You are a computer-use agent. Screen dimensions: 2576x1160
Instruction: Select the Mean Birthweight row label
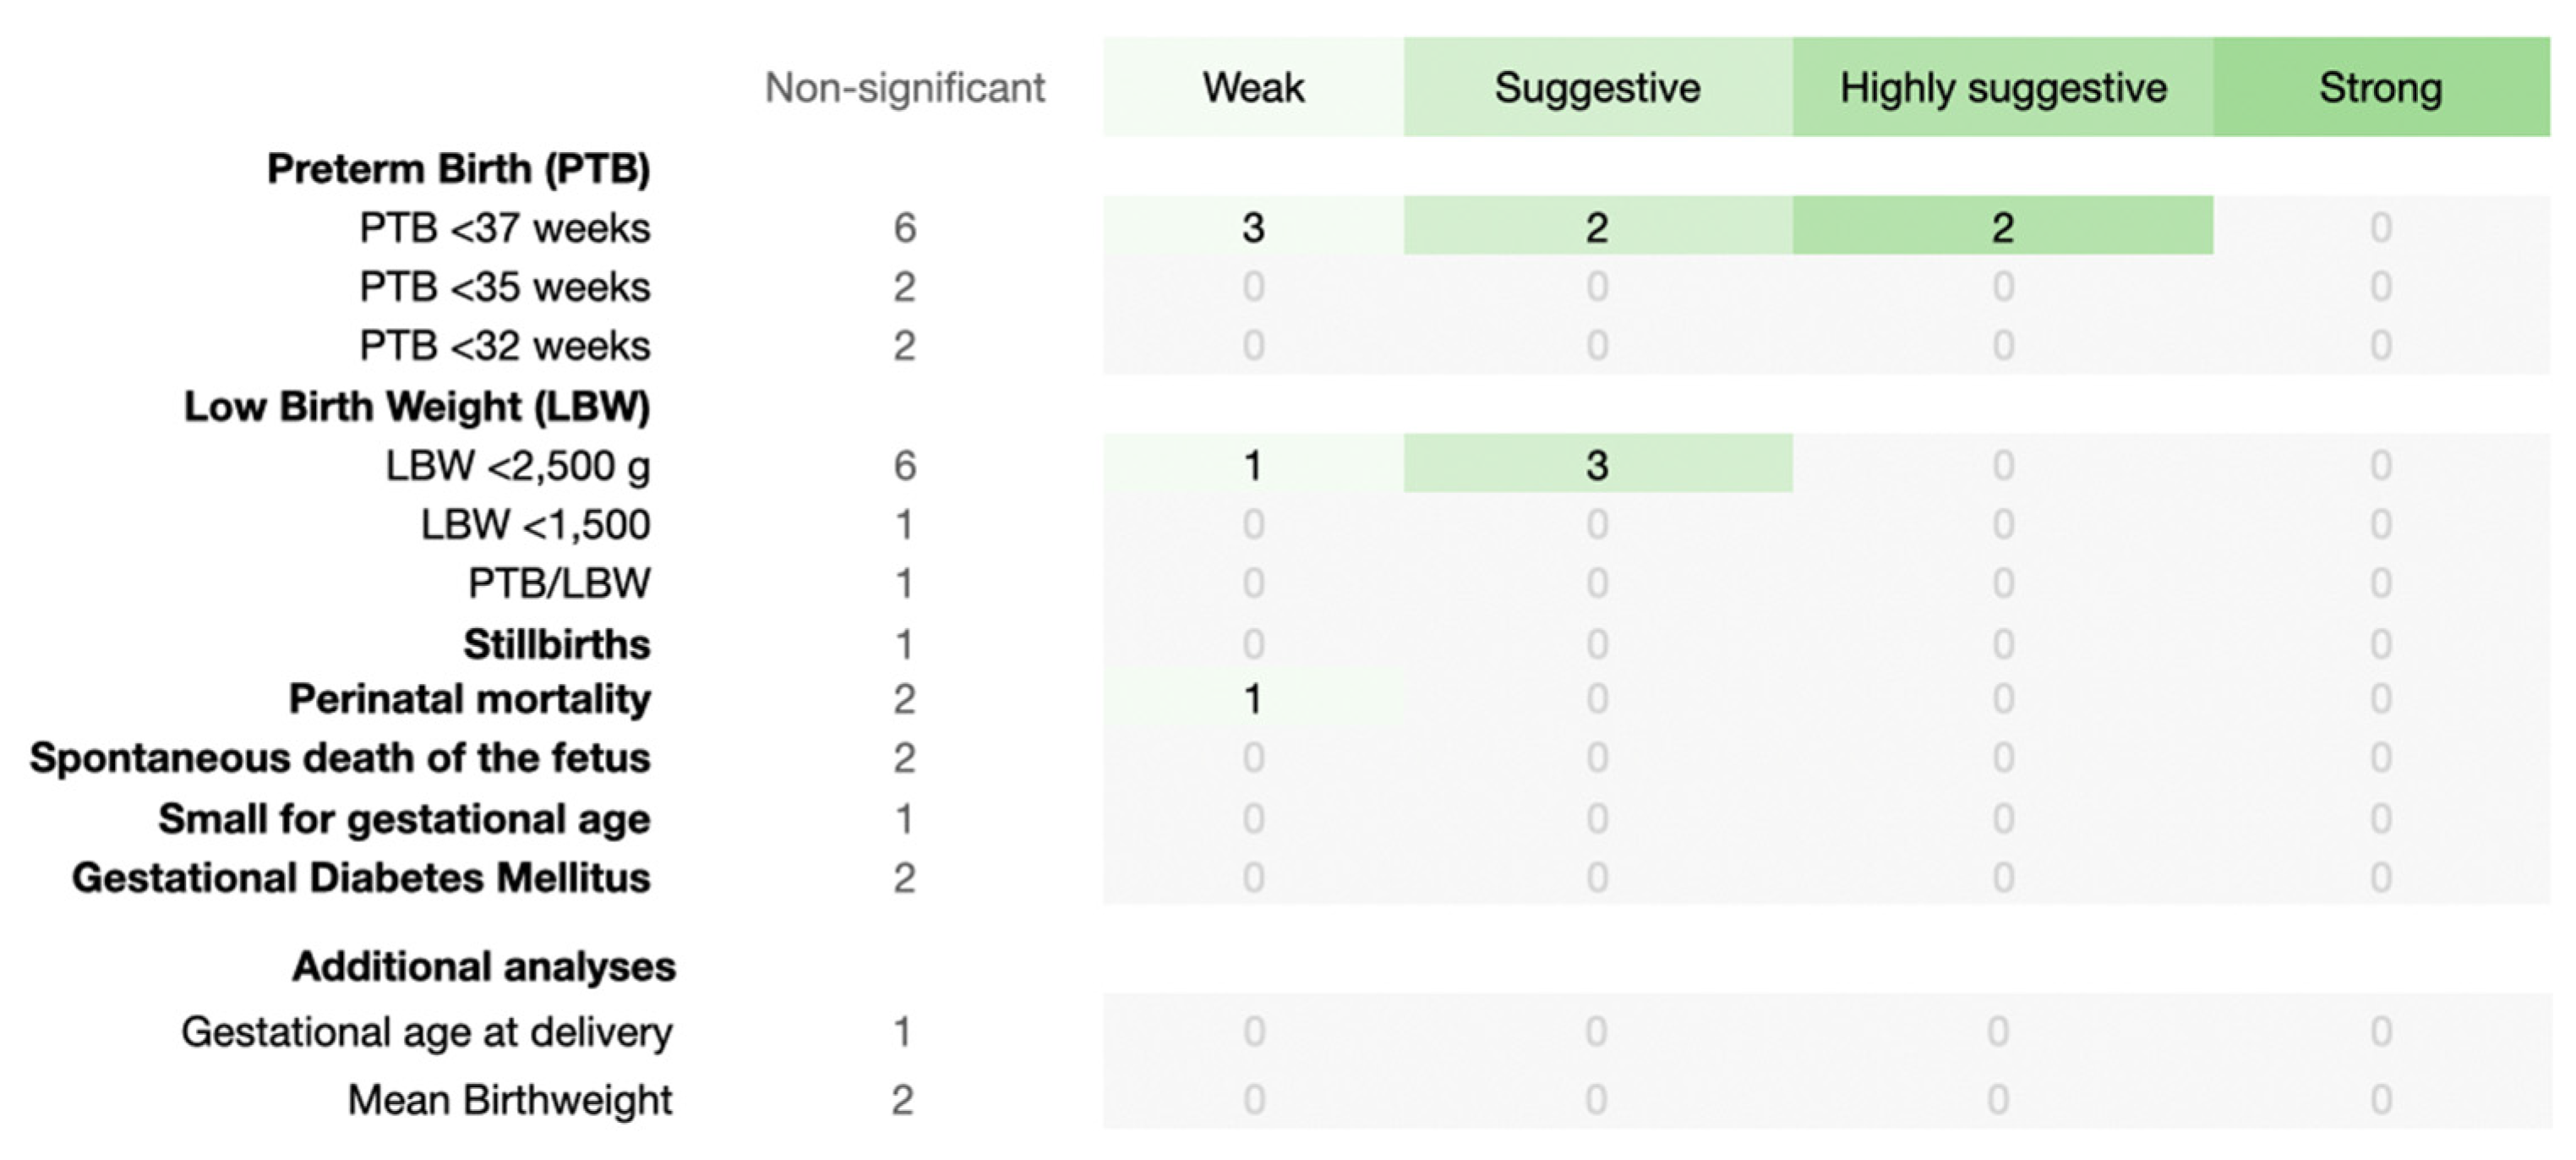click(x=510, y=1100)
